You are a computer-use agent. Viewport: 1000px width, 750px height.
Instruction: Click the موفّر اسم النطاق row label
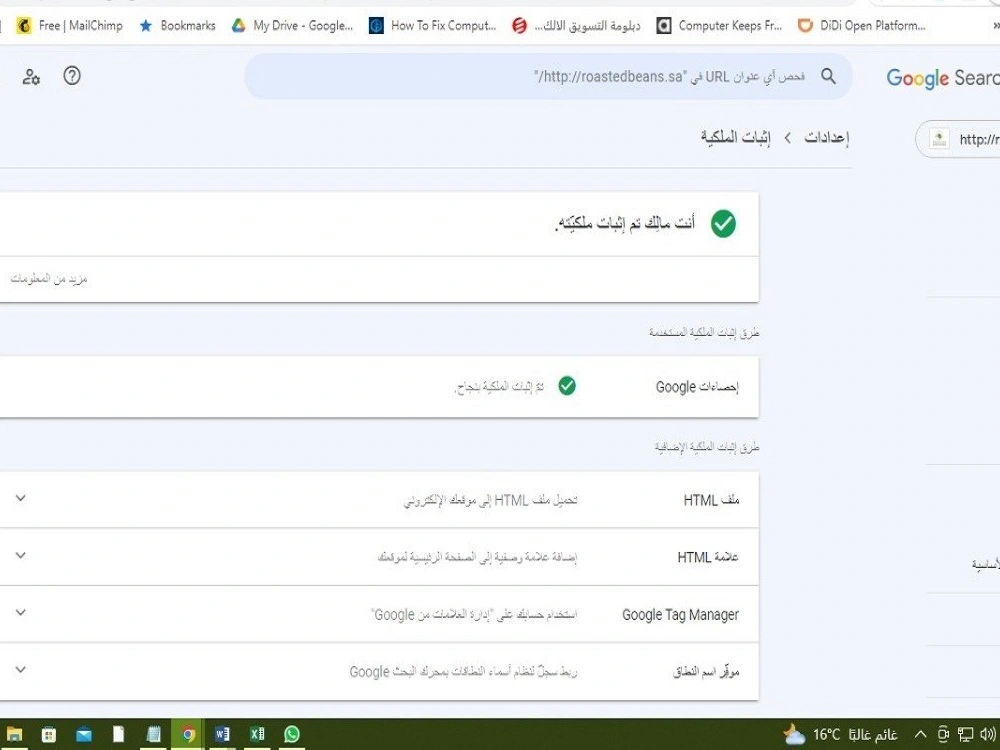coord(705,672)
